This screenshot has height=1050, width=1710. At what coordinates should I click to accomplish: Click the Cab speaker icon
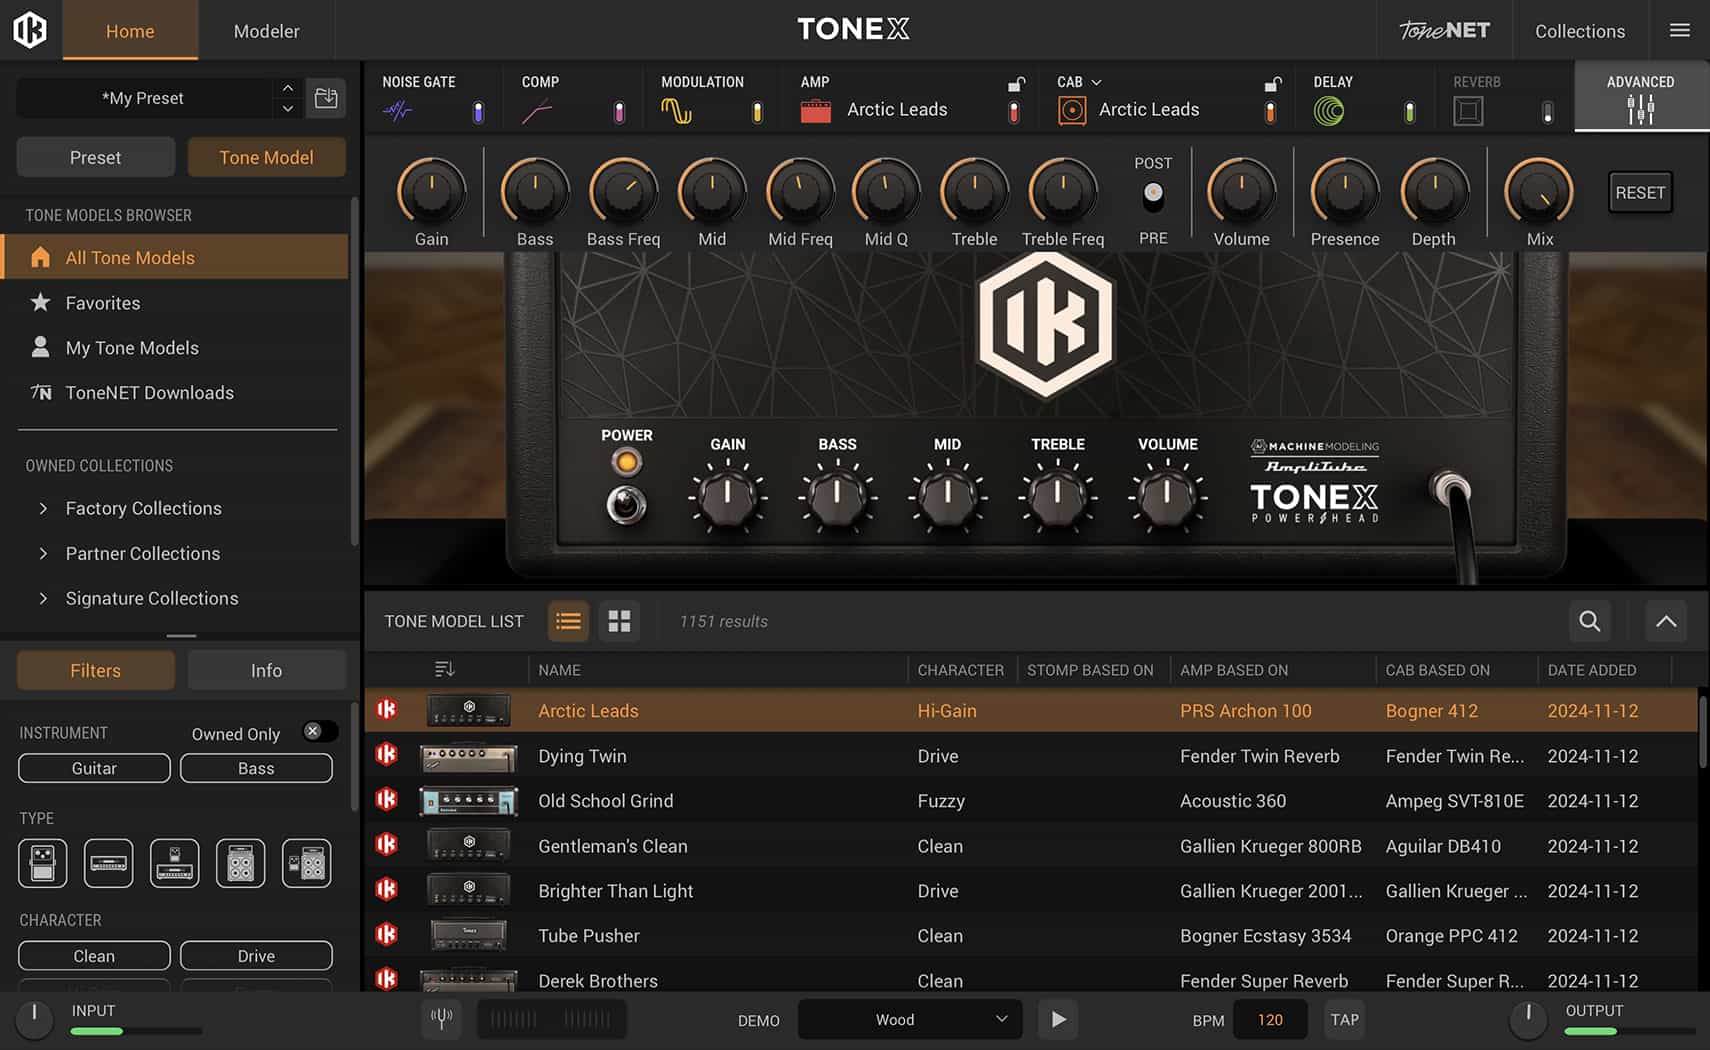pos(1072,111)
